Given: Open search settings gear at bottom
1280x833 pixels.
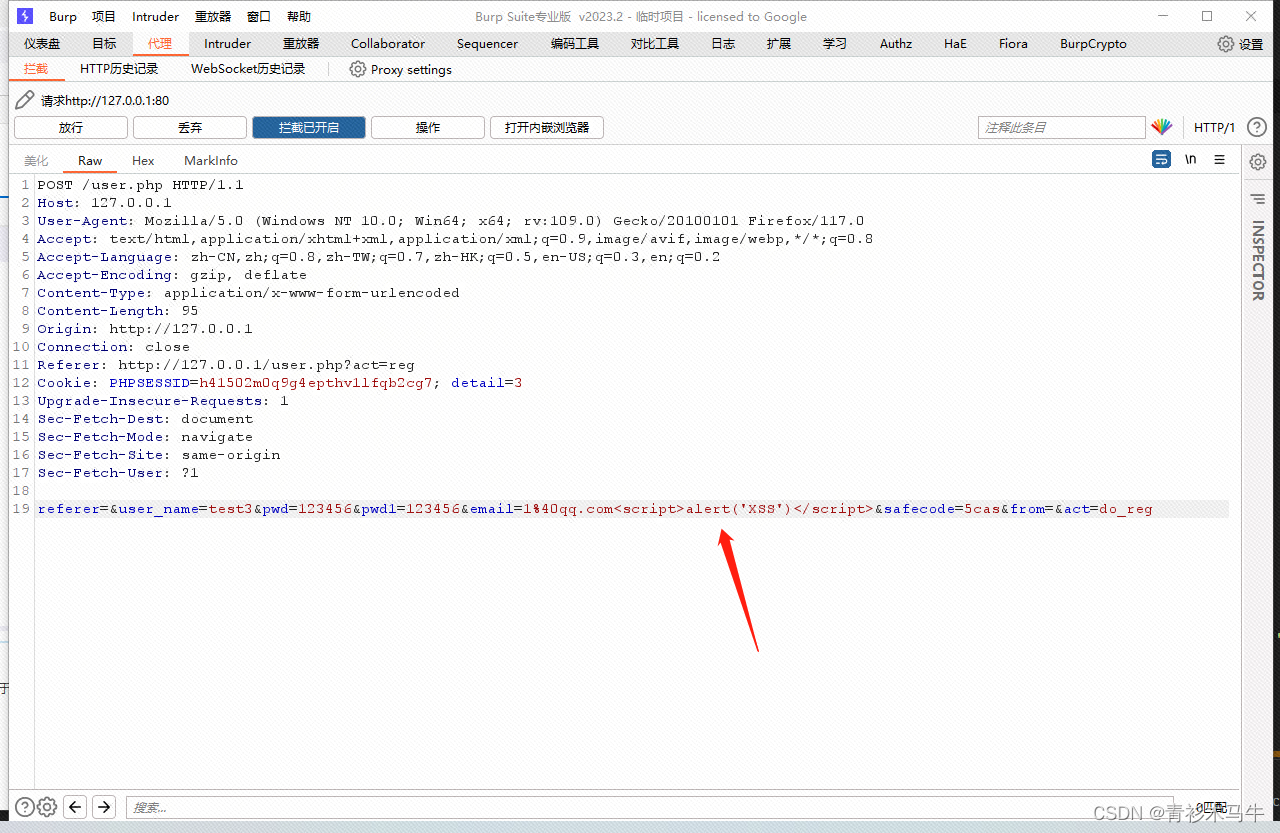Looking at the screenshot, I should [x=47, y=806].
